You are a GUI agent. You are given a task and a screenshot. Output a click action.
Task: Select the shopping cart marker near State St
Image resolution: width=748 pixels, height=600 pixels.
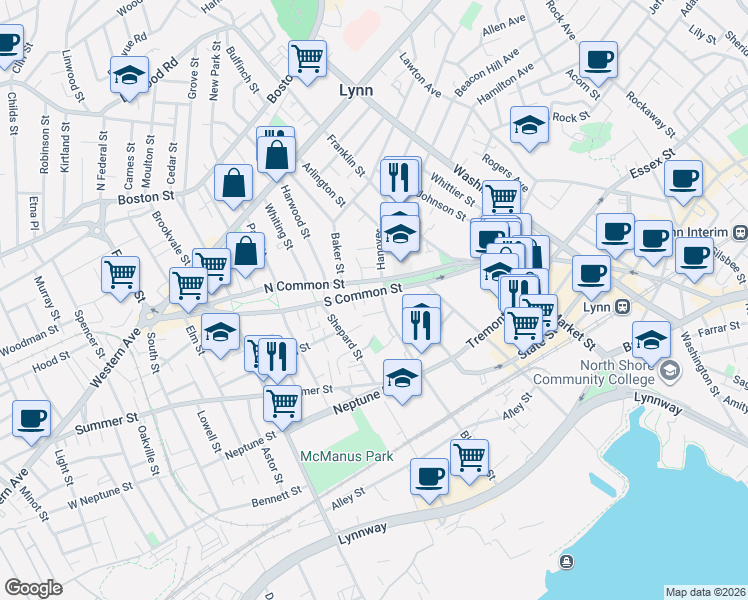(x=524, y=328)
